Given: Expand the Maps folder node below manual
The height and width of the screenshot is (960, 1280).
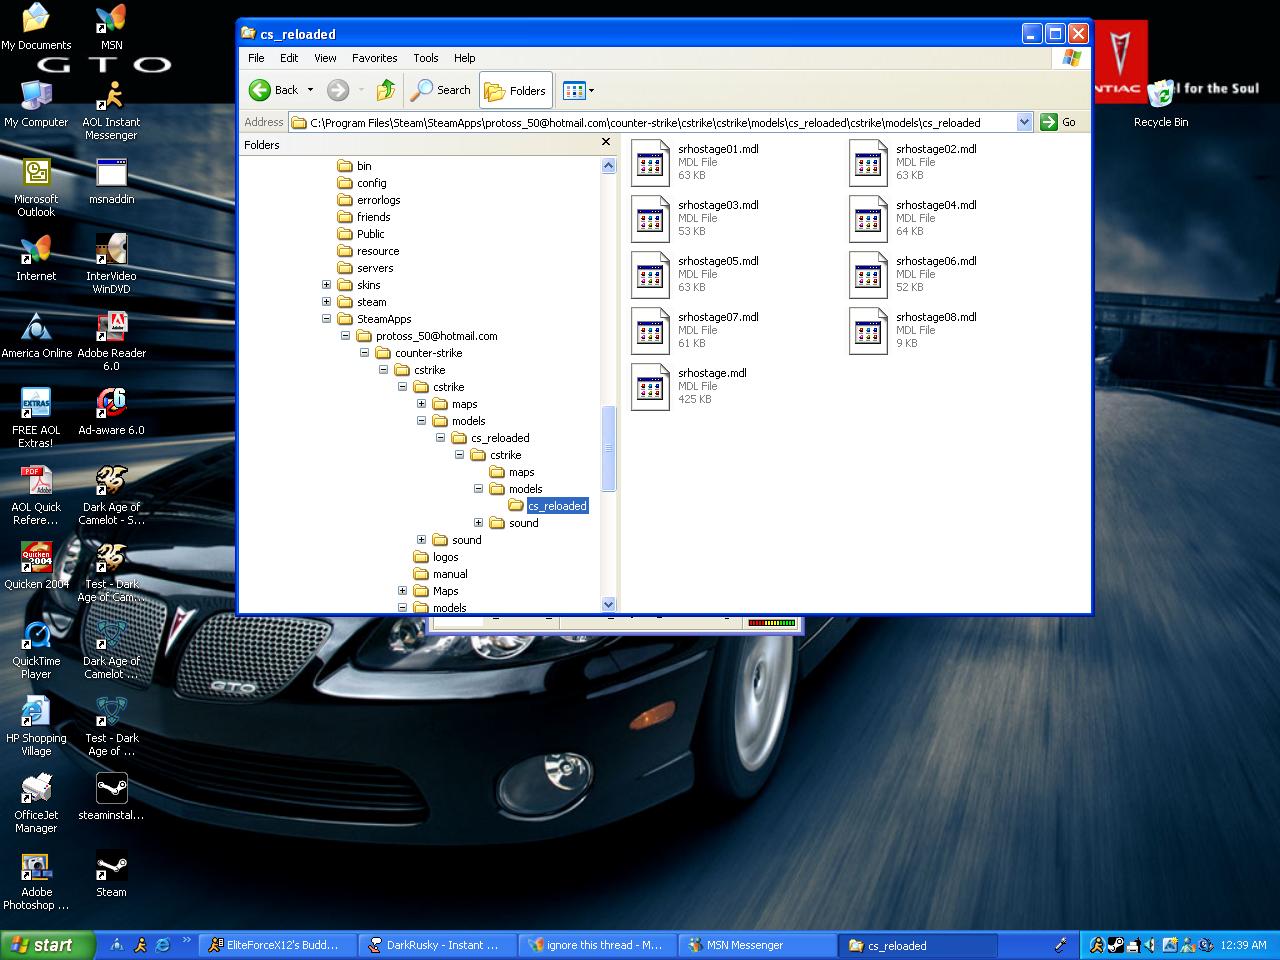Looking at the screenshot, I should [402, 591].
